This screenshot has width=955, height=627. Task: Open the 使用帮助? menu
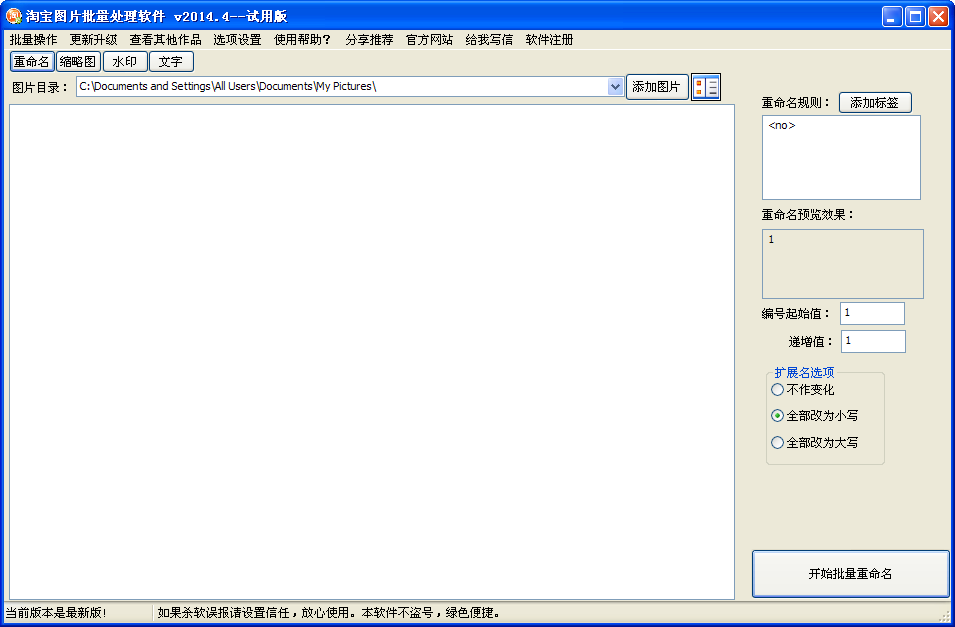302,40
